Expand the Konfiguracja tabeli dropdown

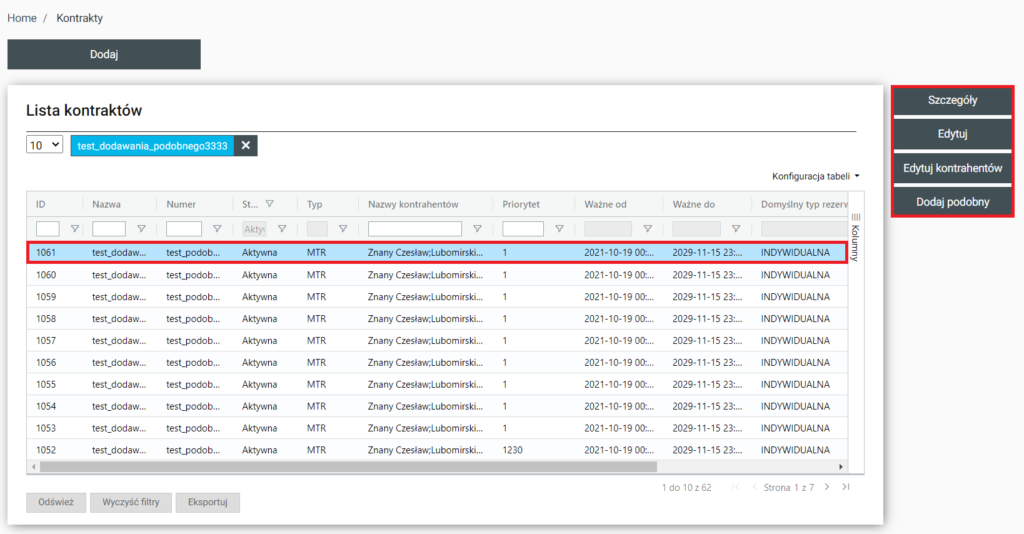pyautogui.click(x=816, y=176)
